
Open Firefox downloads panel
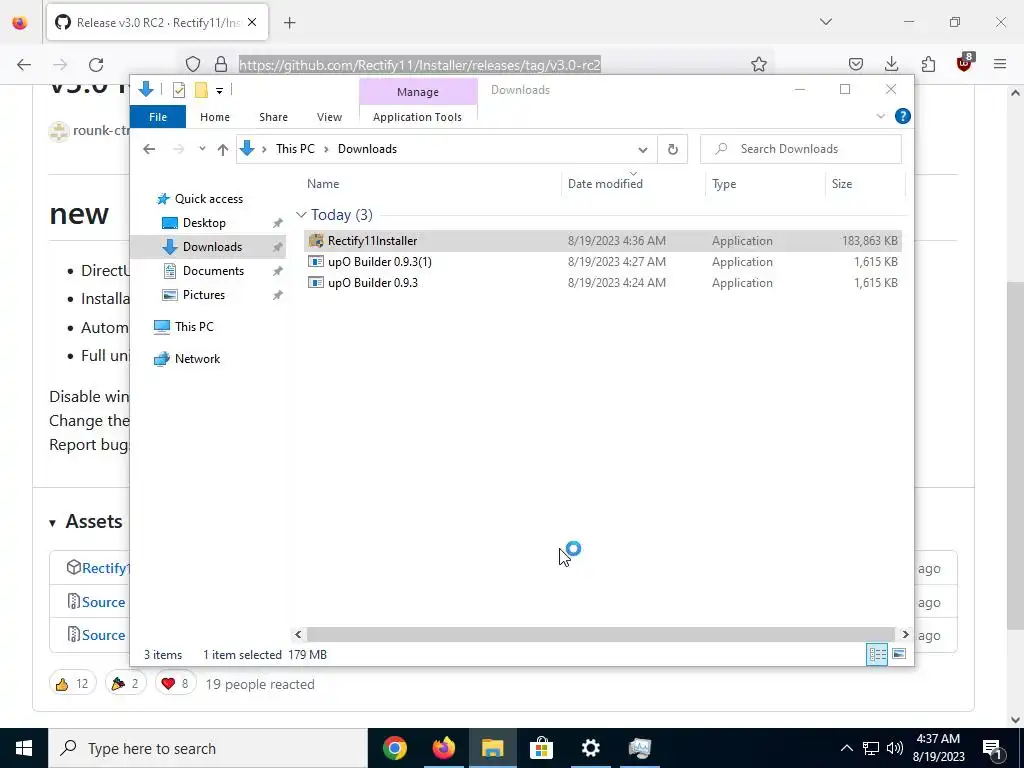pos(891,64)
